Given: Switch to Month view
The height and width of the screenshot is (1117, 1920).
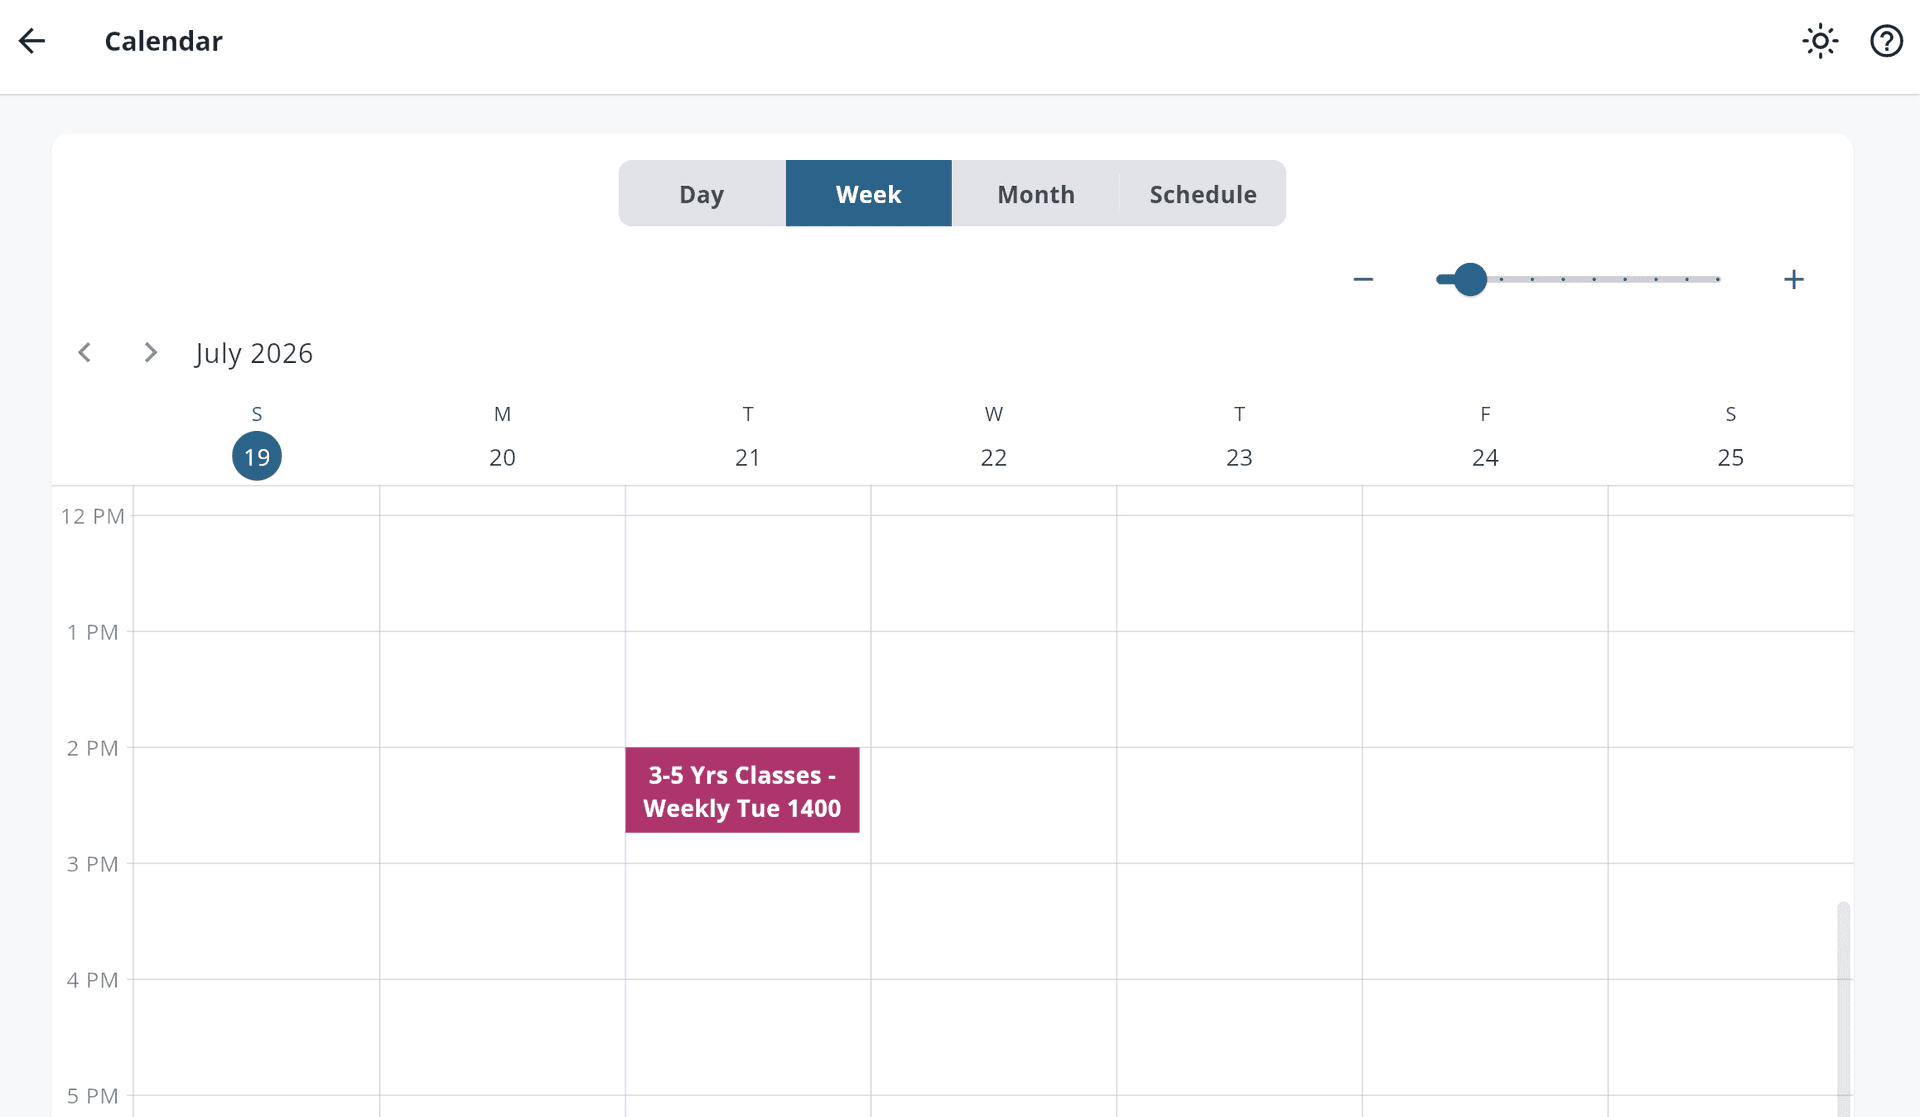Looking at the screenshot, I should click(1036, 193).
